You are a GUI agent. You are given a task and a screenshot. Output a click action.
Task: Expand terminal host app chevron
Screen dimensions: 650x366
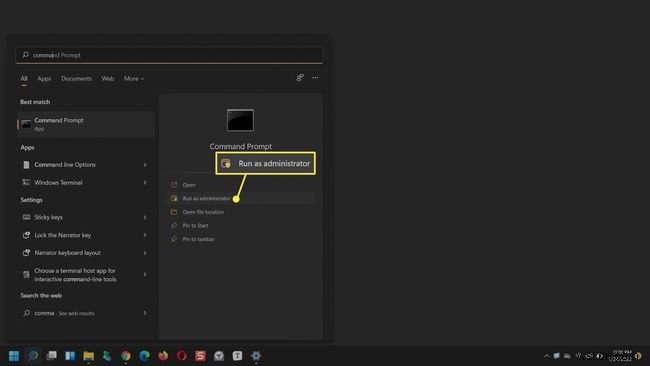[145, 274]
